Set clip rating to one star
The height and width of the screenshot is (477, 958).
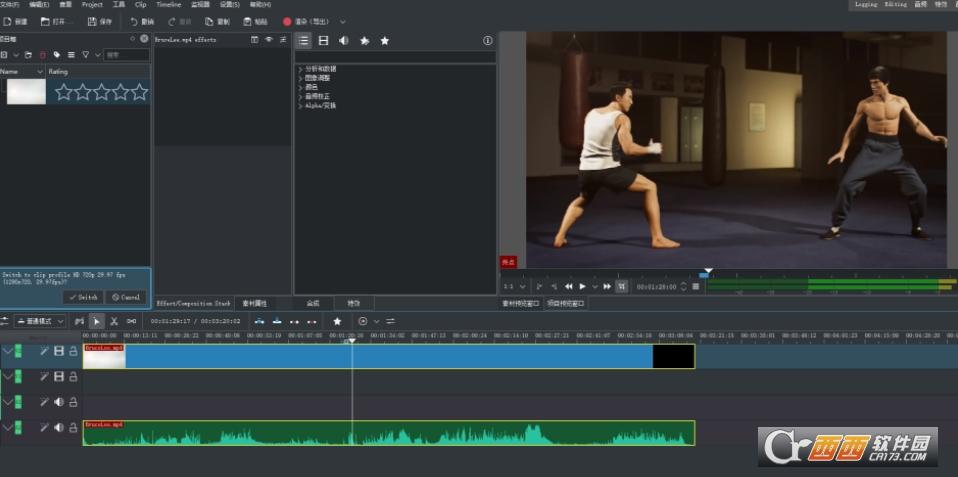[64, 92]
